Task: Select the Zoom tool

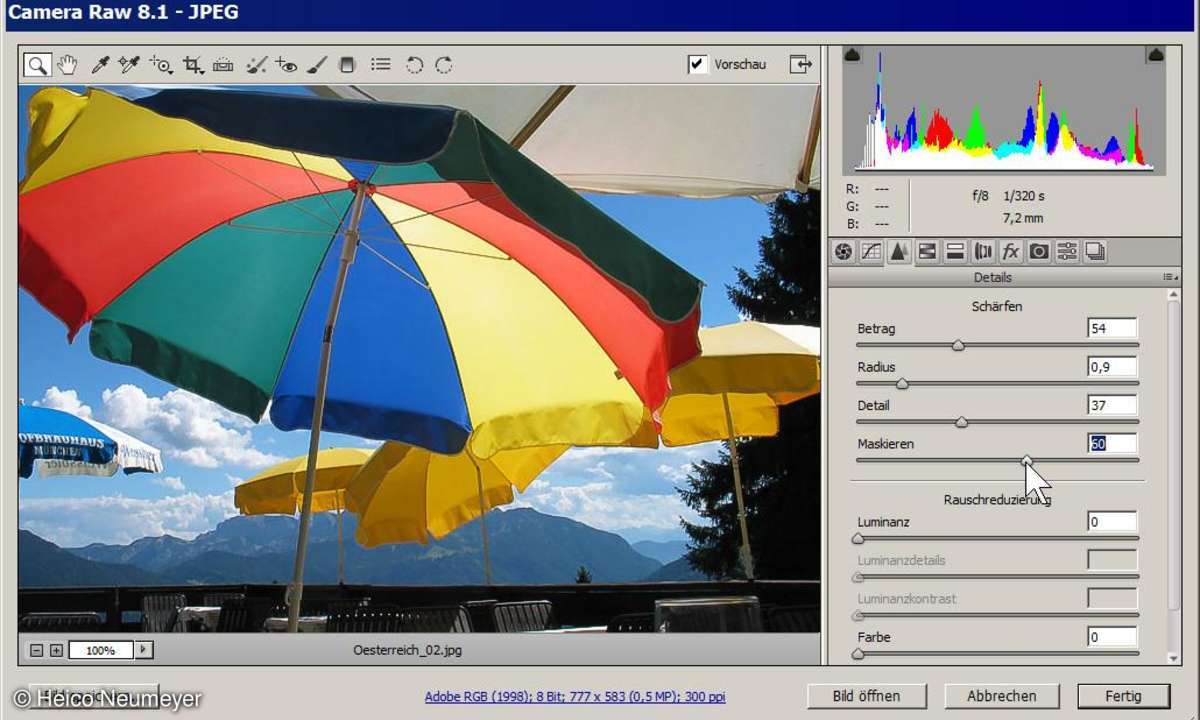Action: tap(38, 65)
